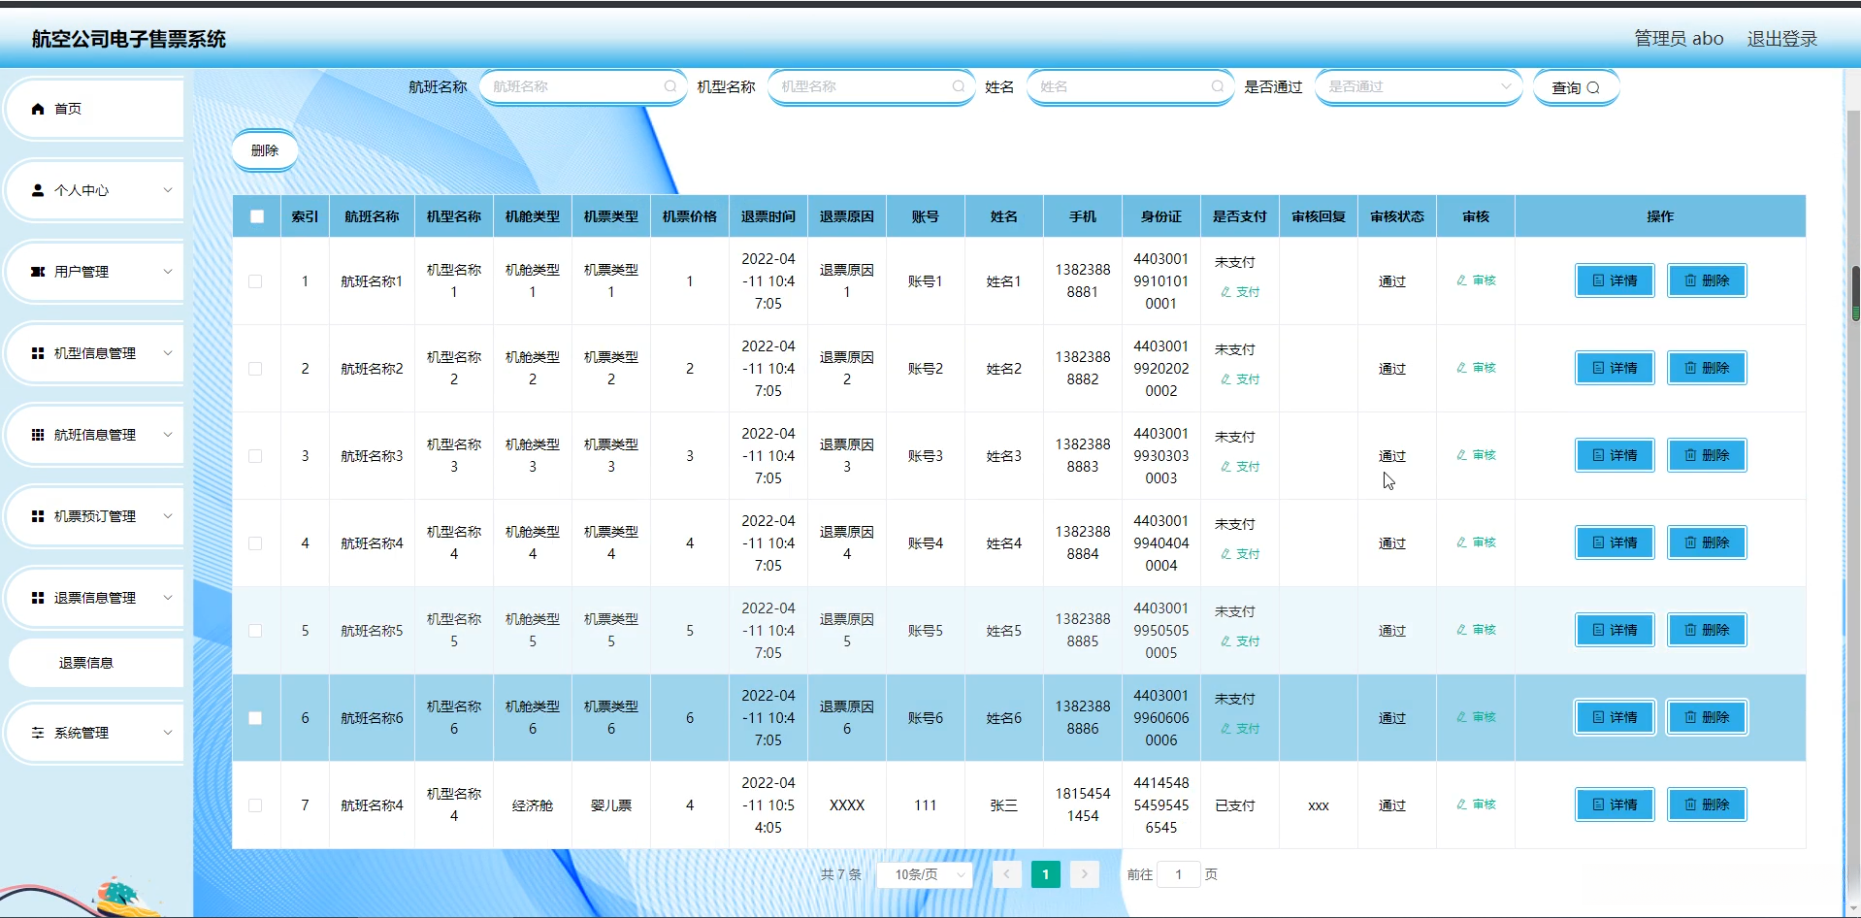Select the checkbox for row 6

click(x=256, y=718)
